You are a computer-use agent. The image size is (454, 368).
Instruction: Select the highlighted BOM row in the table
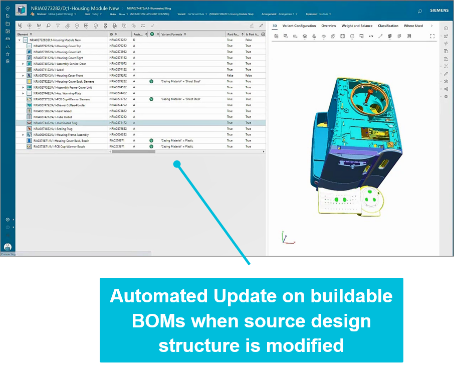click(x=141, y=123)
